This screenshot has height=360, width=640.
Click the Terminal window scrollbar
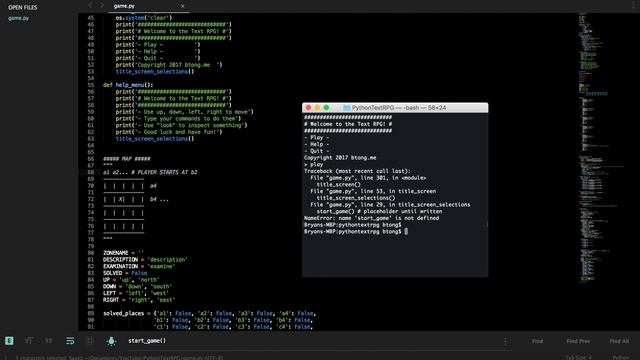pyautogui.click(x=486, y=224)
